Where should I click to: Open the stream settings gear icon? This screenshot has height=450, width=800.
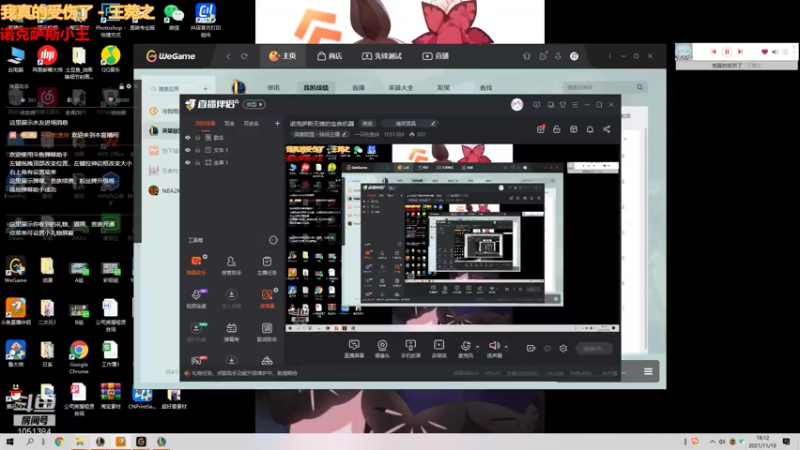563,348
